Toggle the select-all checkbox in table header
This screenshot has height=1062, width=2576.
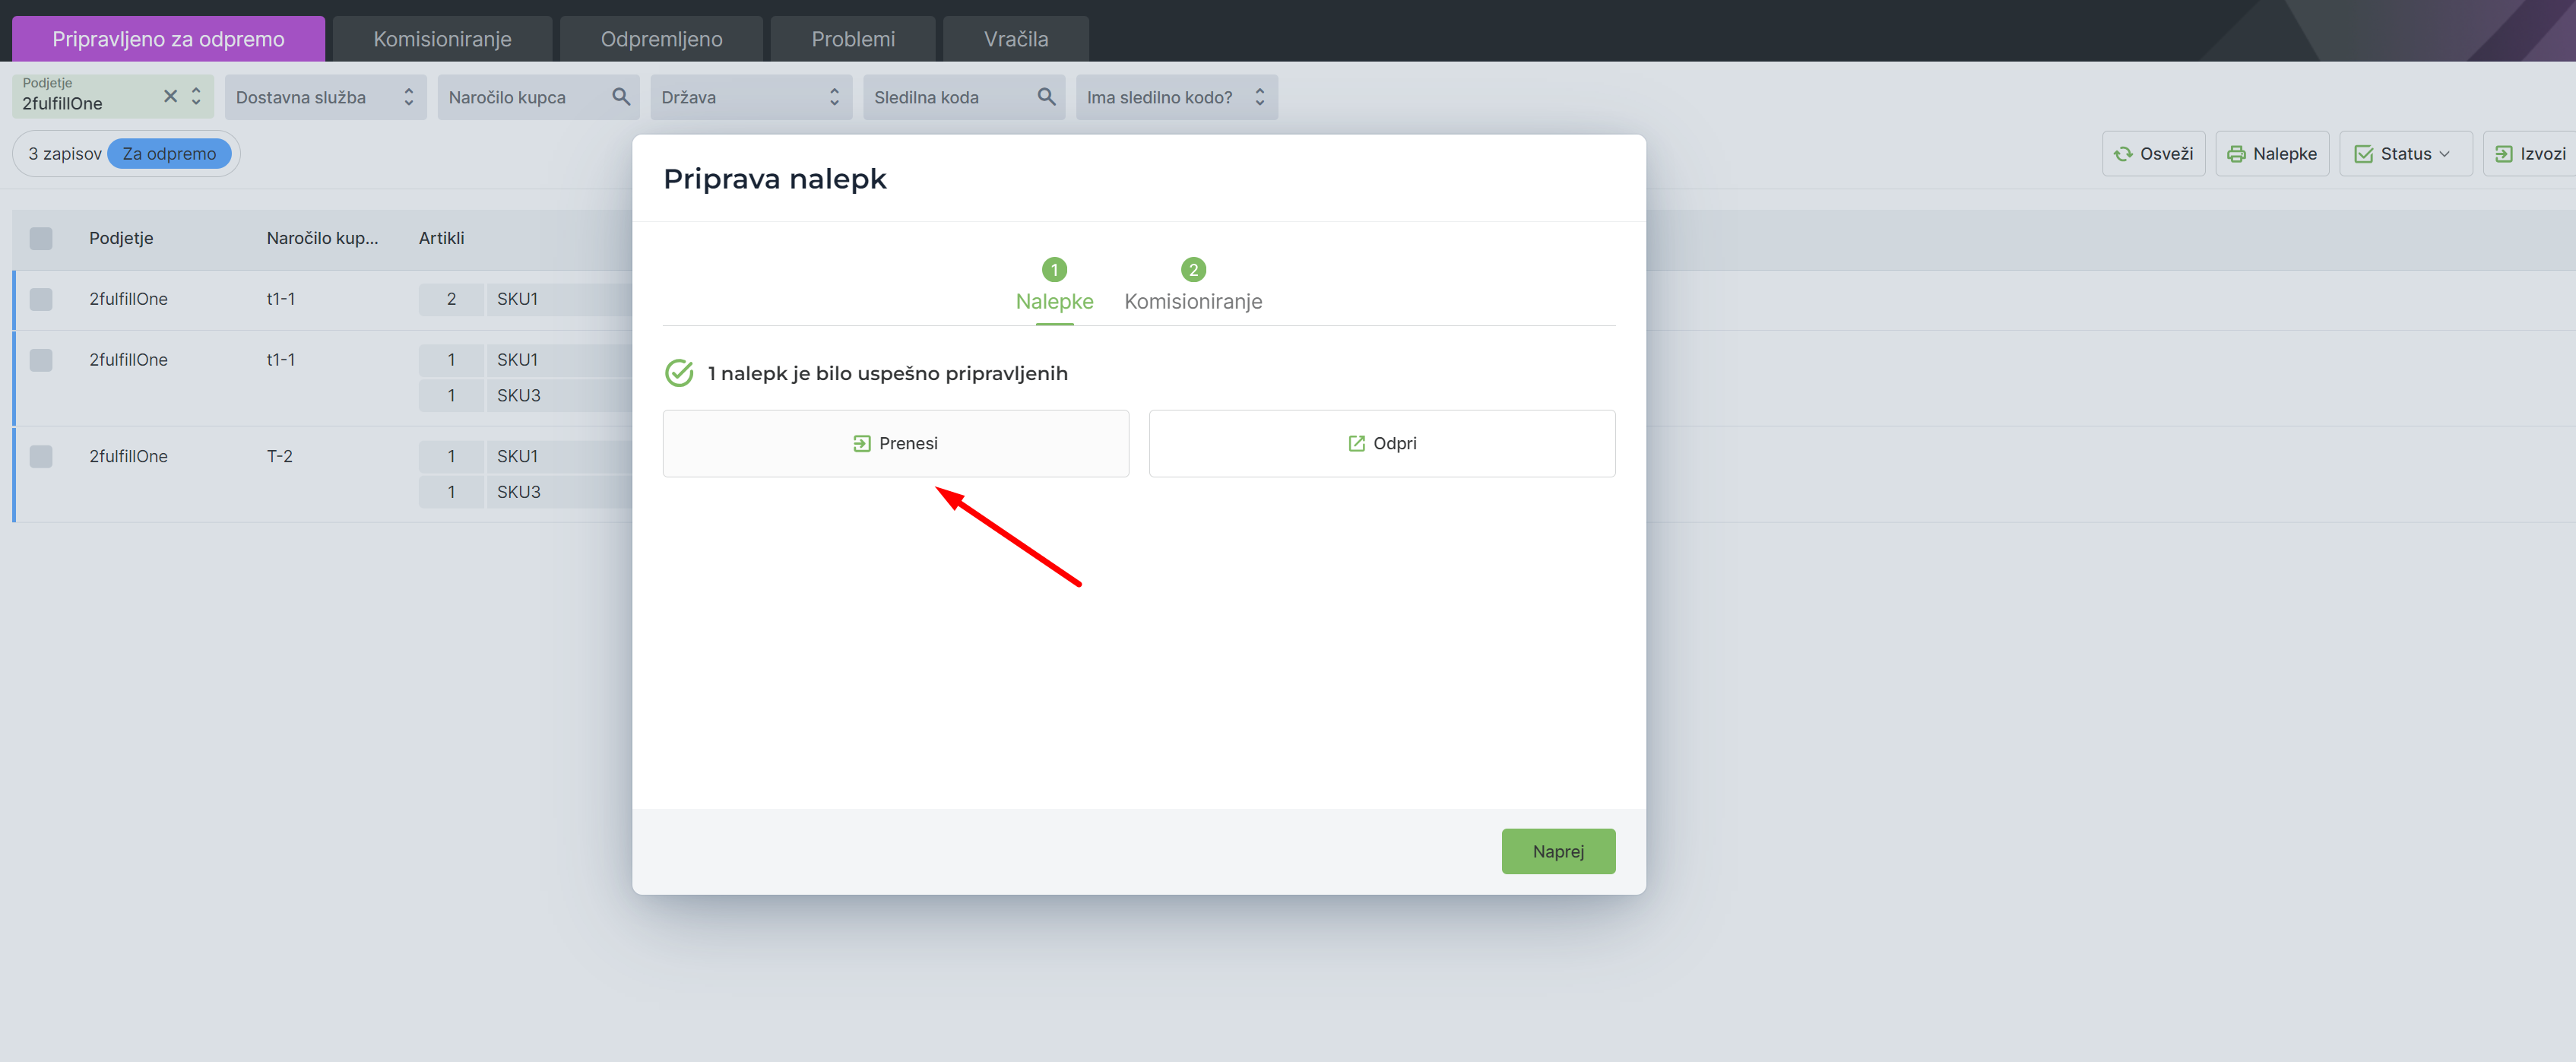point(41,238)
